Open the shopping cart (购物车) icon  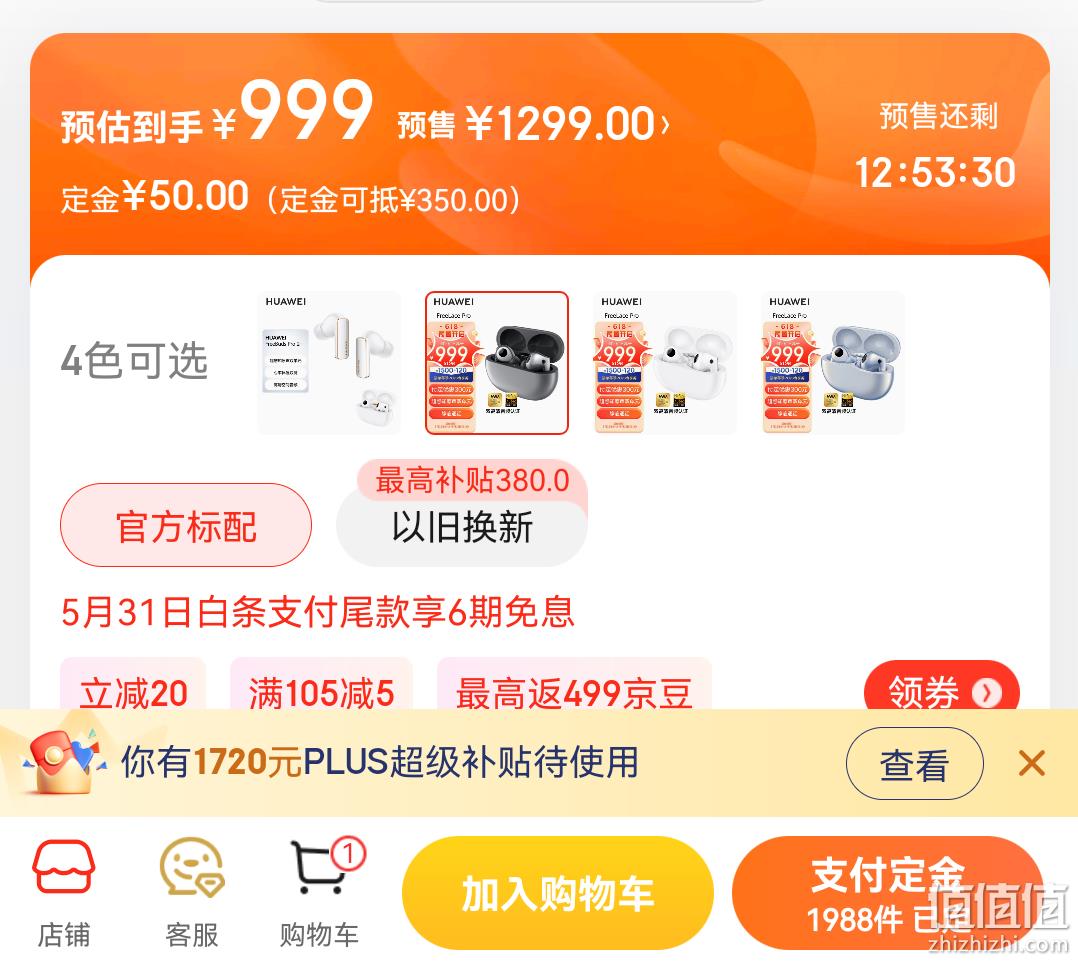coord(319,868)
